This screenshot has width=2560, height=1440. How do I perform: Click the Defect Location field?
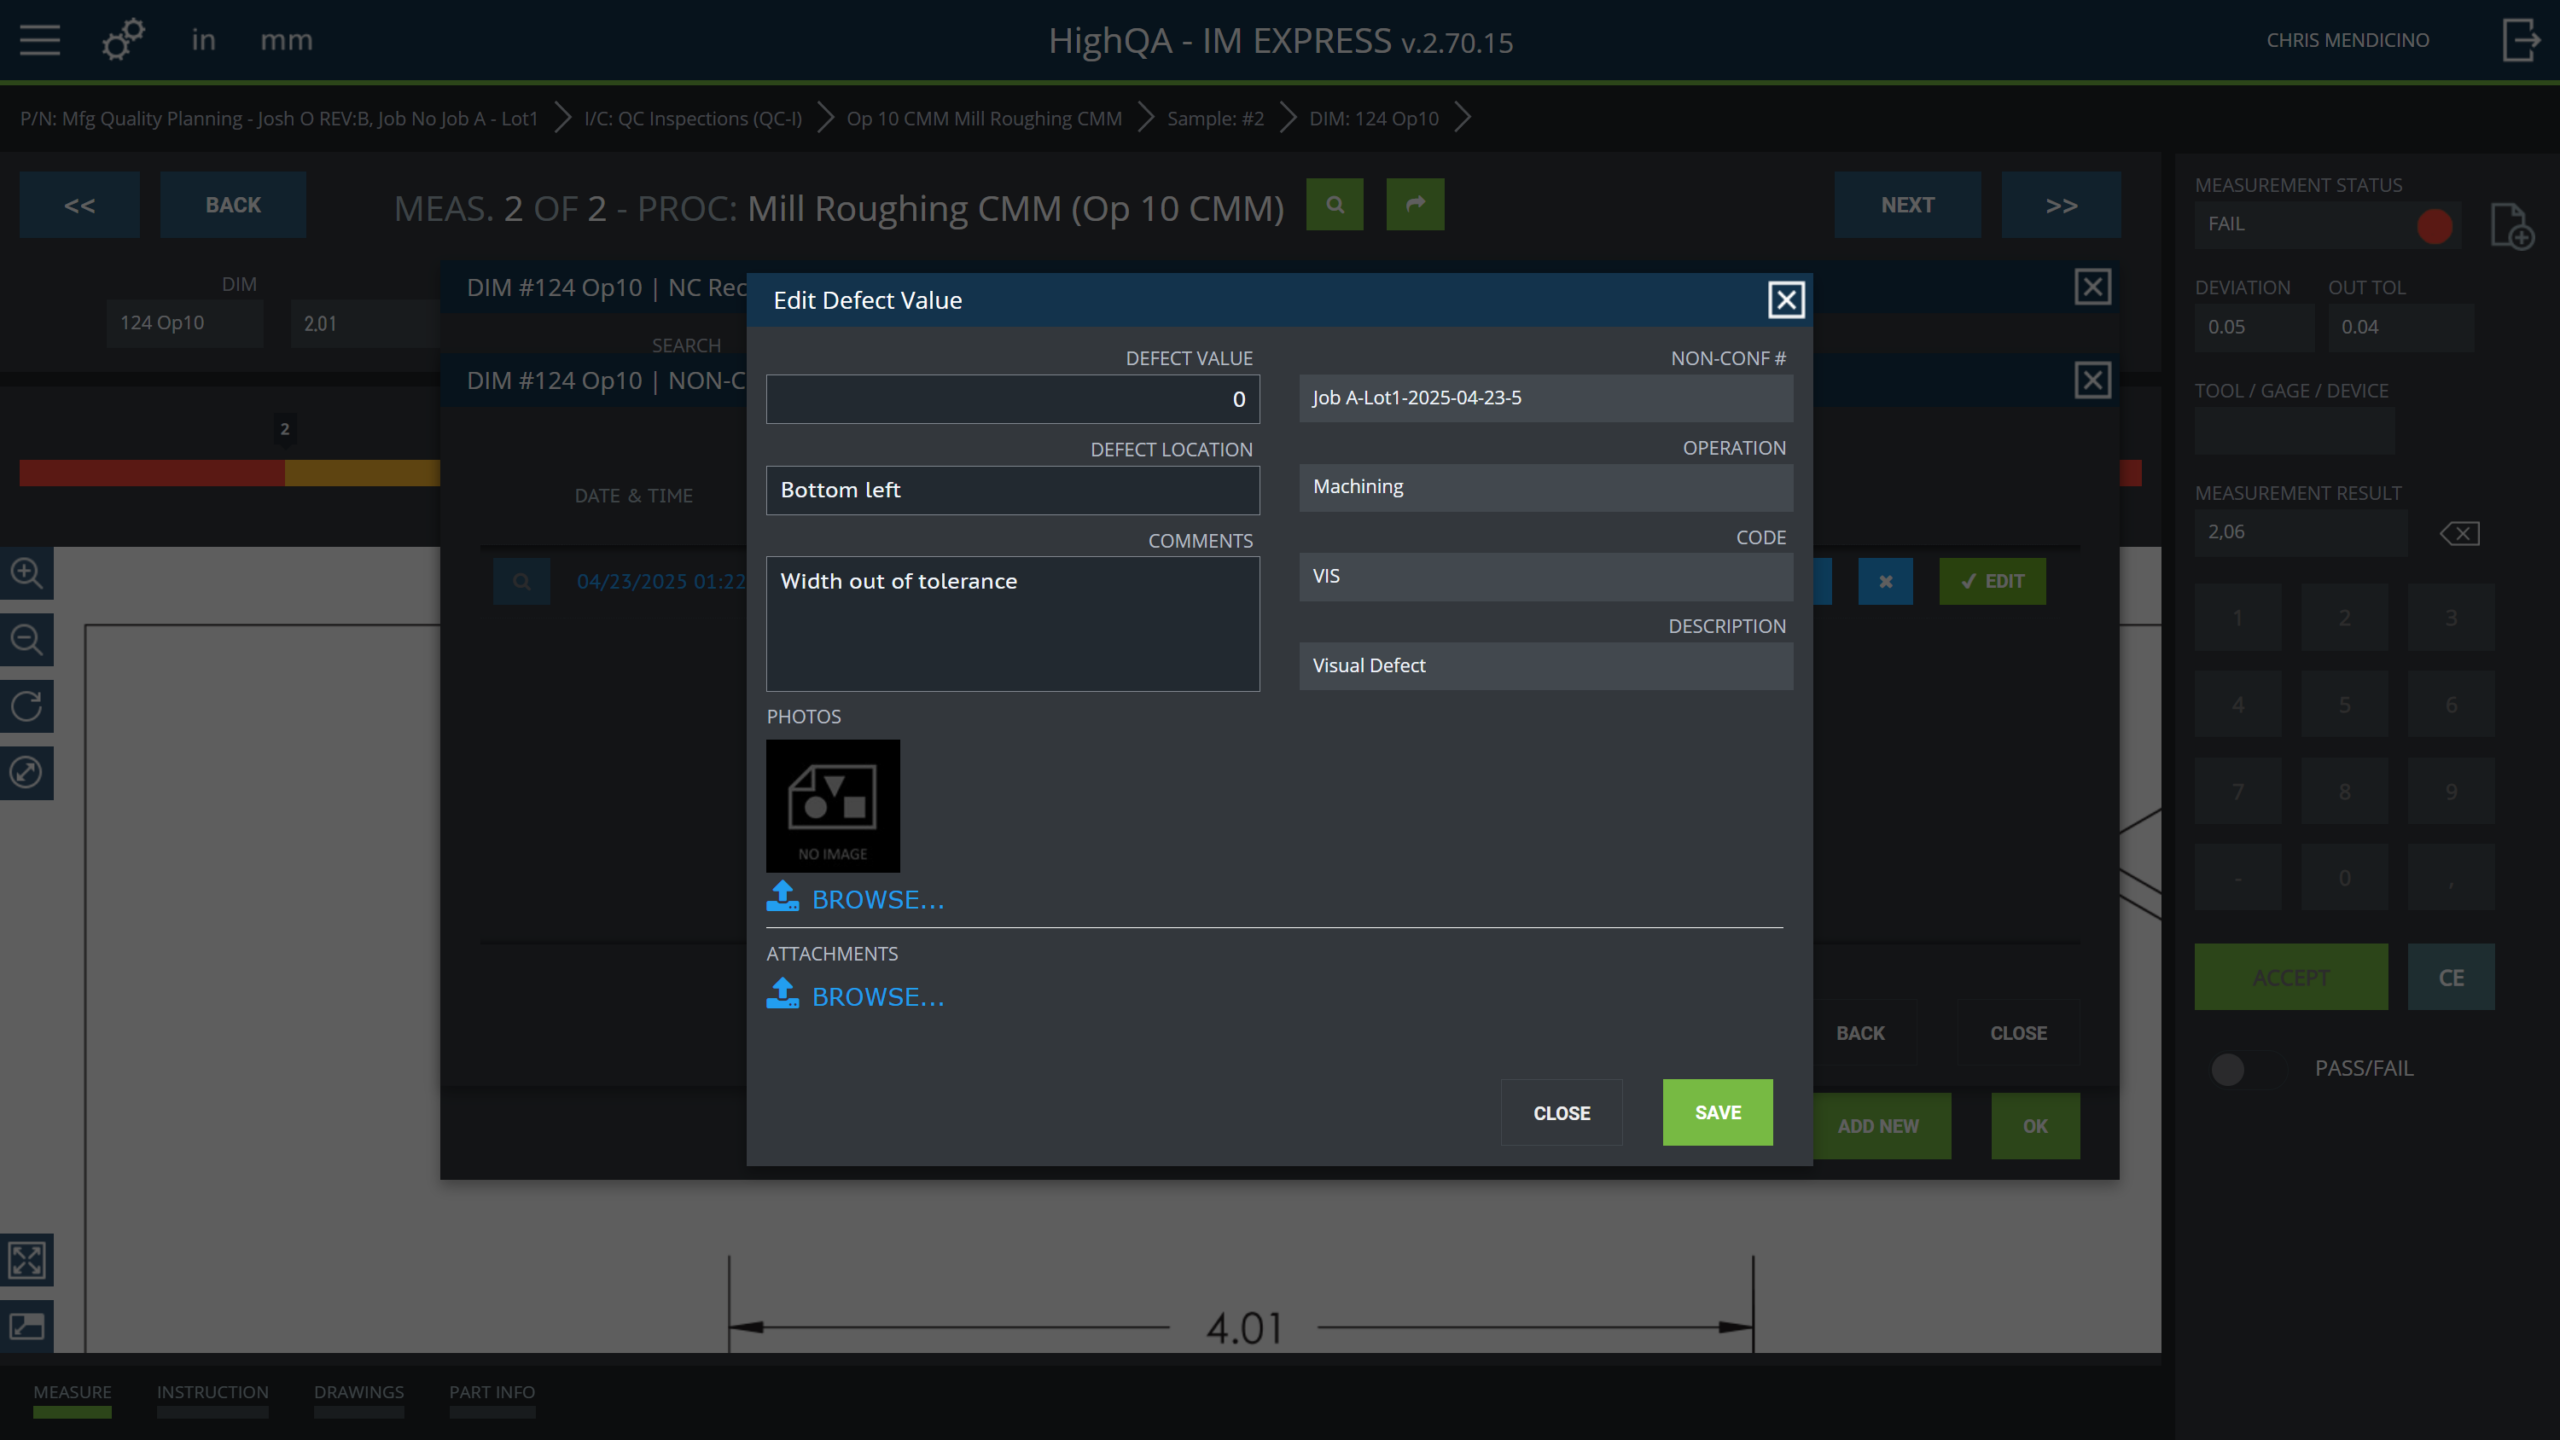(x=1013, y=490)
